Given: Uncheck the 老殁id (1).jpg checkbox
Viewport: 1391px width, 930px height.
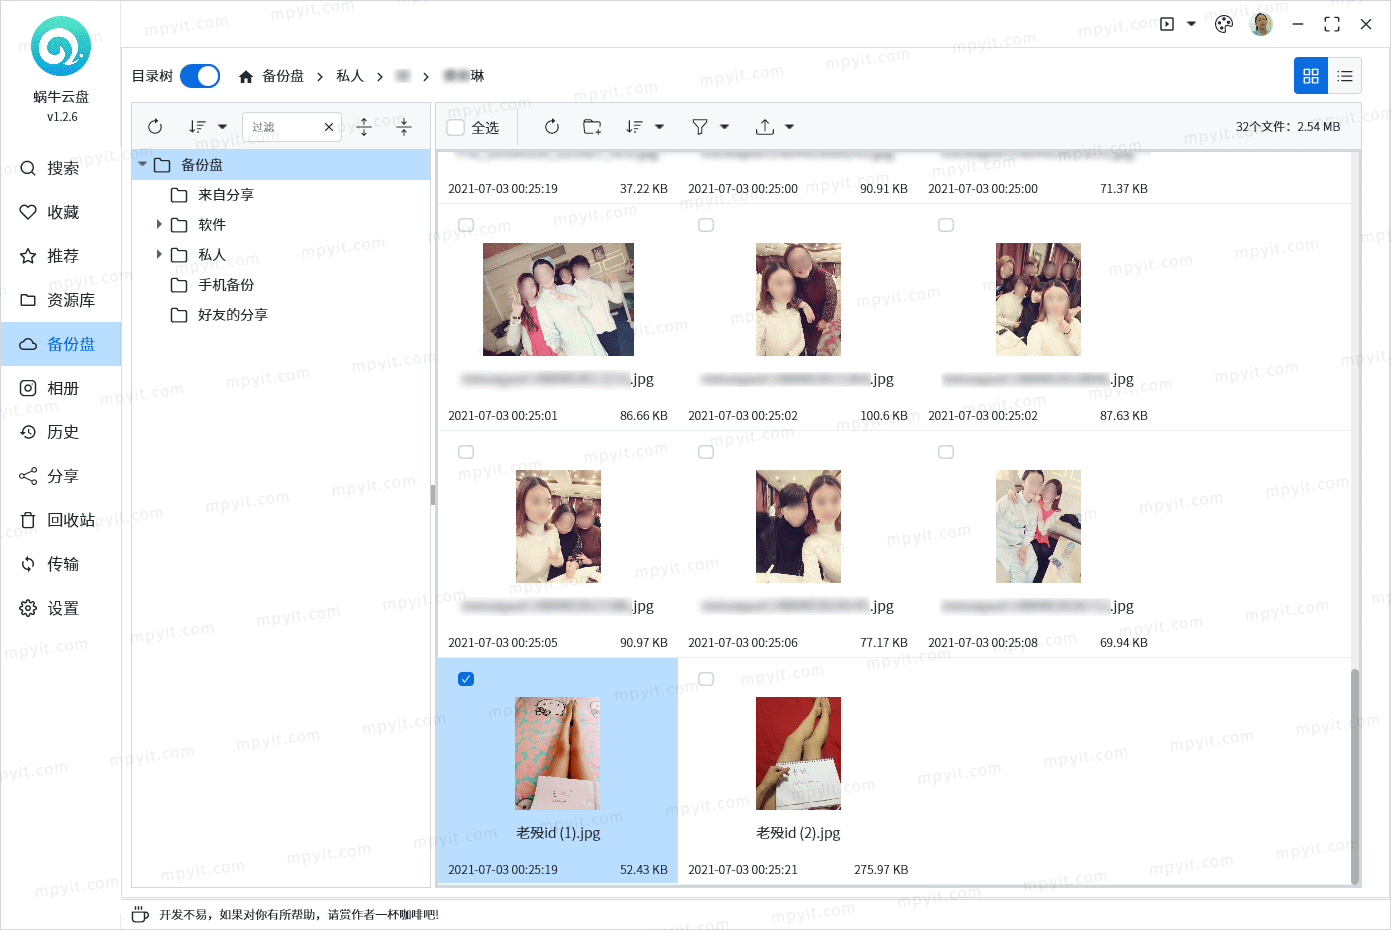Looking at the screenshot, I should point(466,679).
